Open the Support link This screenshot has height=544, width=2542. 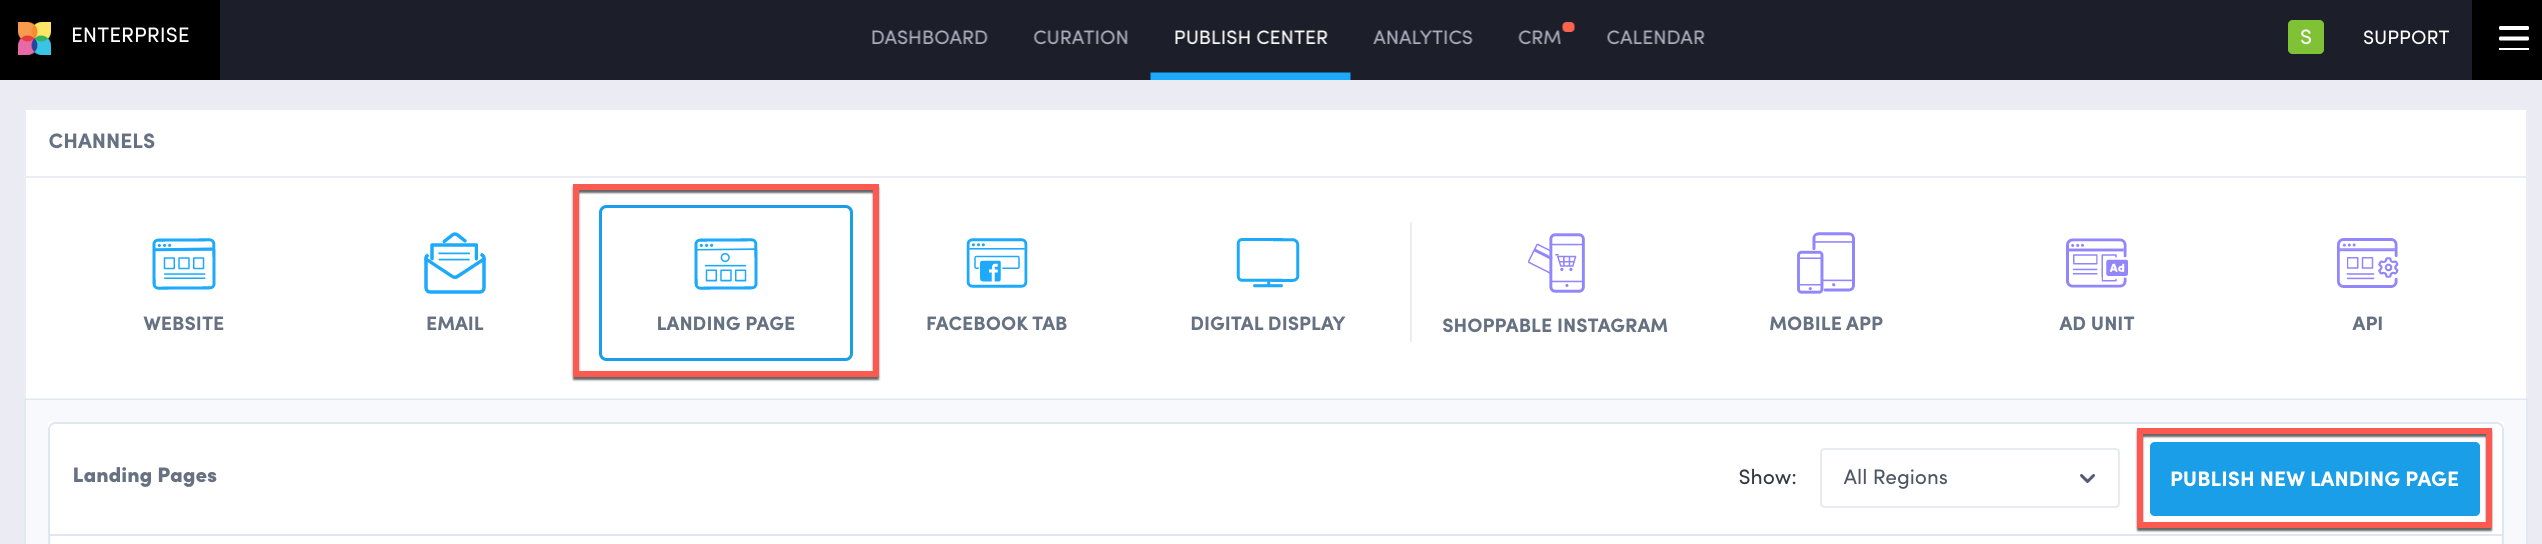point(2405,38)
